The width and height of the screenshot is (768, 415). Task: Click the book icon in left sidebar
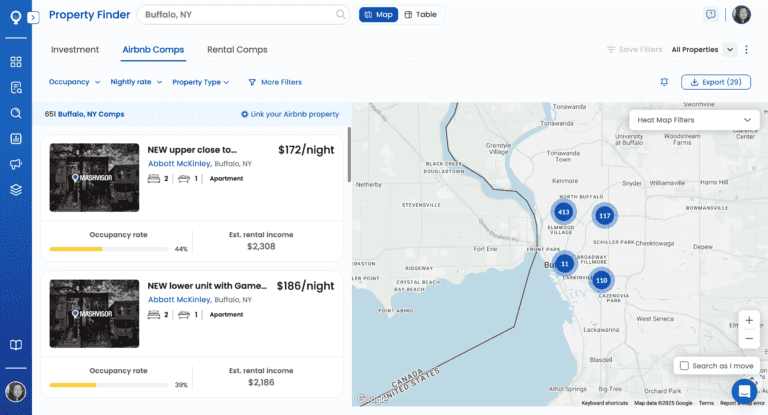point(16,345)
